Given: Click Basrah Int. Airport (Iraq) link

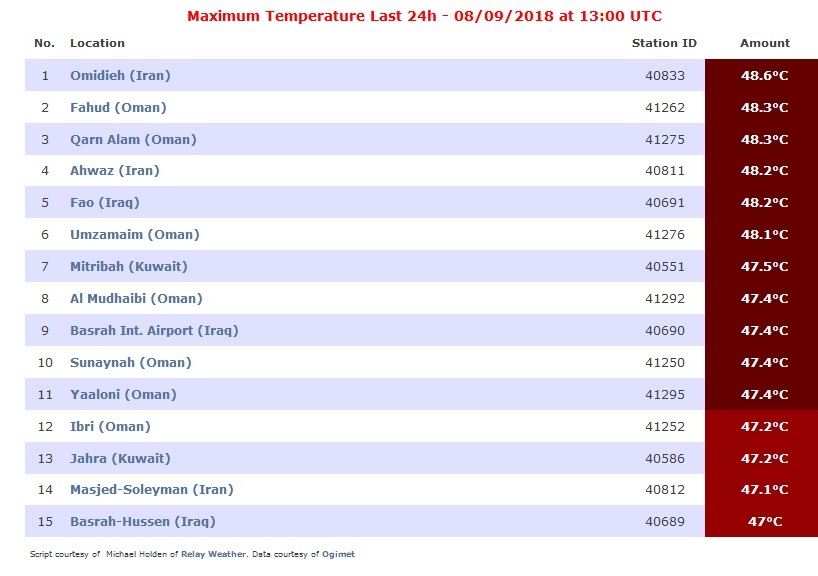Looking at the screenshot, I should pyautogui.click(x=154, y=331).
